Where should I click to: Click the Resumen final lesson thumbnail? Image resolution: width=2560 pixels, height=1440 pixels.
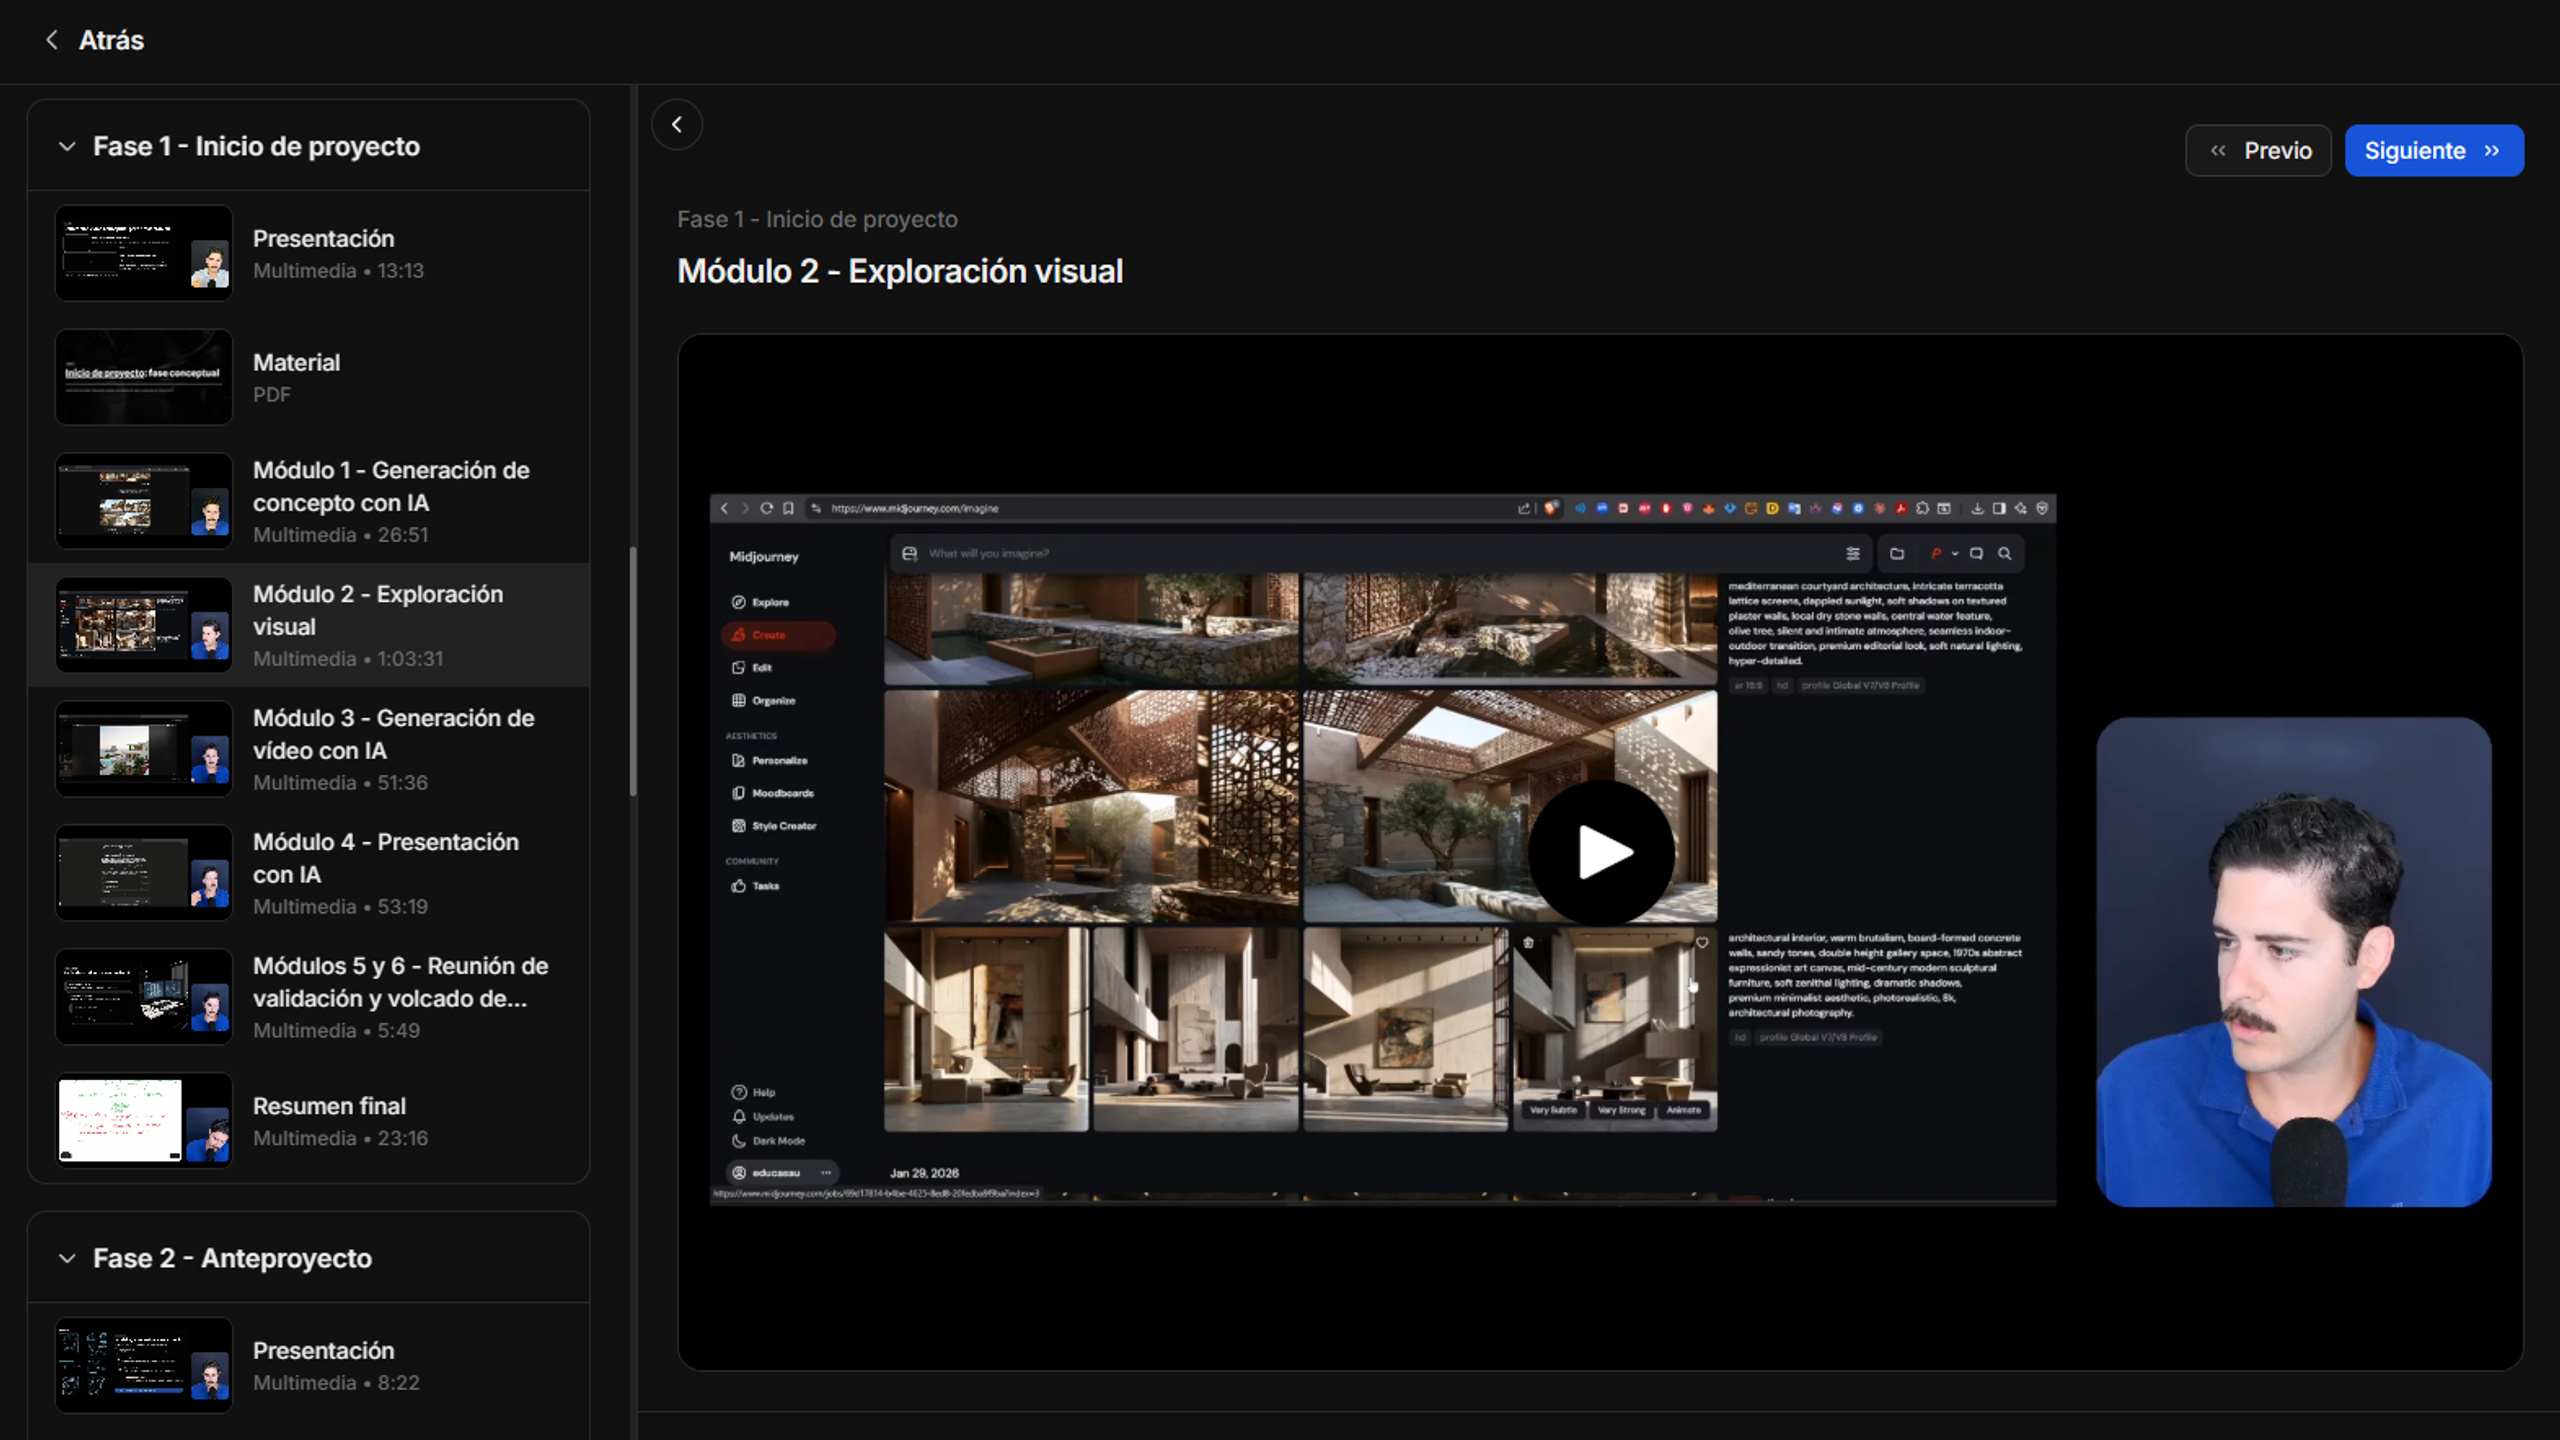144,1121
